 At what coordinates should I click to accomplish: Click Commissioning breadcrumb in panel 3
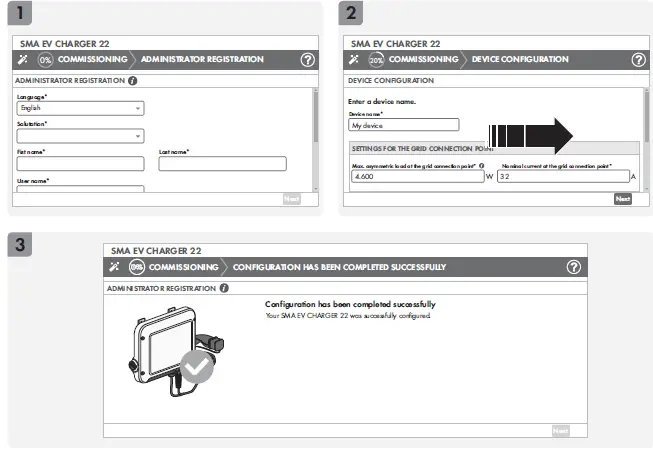[184, 267]
